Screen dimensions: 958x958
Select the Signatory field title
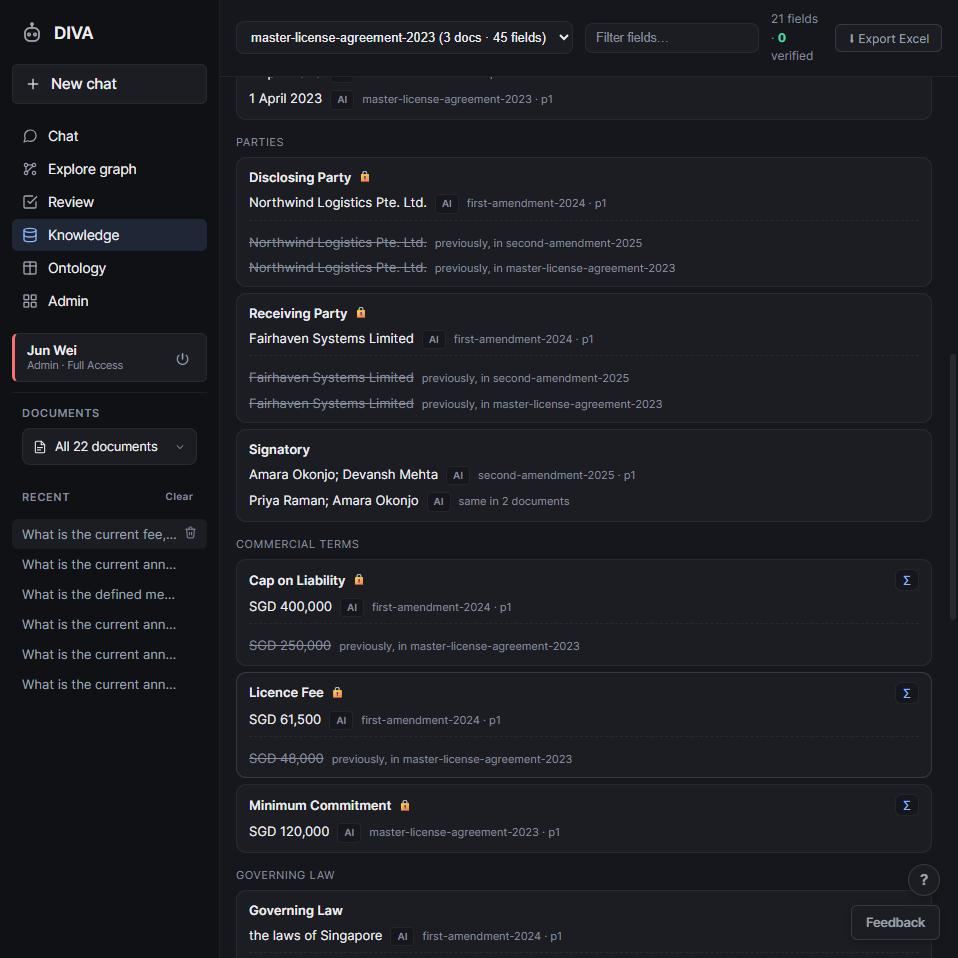coord(279,450)
